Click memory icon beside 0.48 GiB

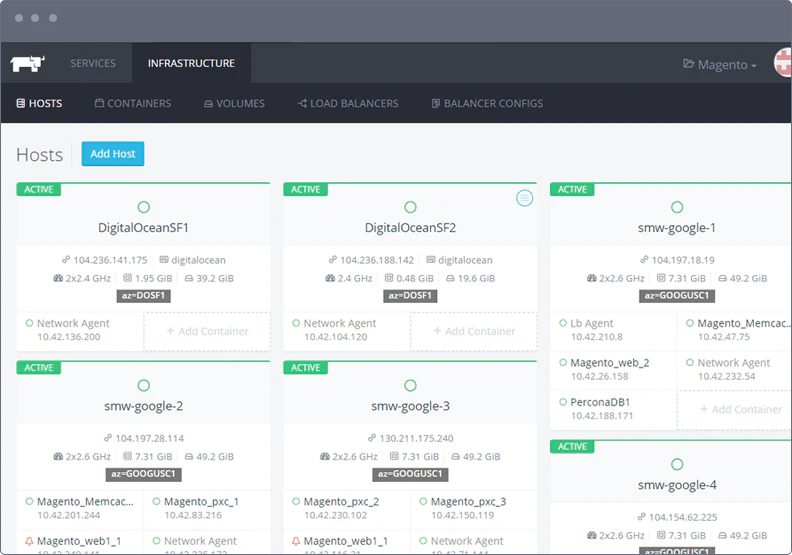coord(389,278)
